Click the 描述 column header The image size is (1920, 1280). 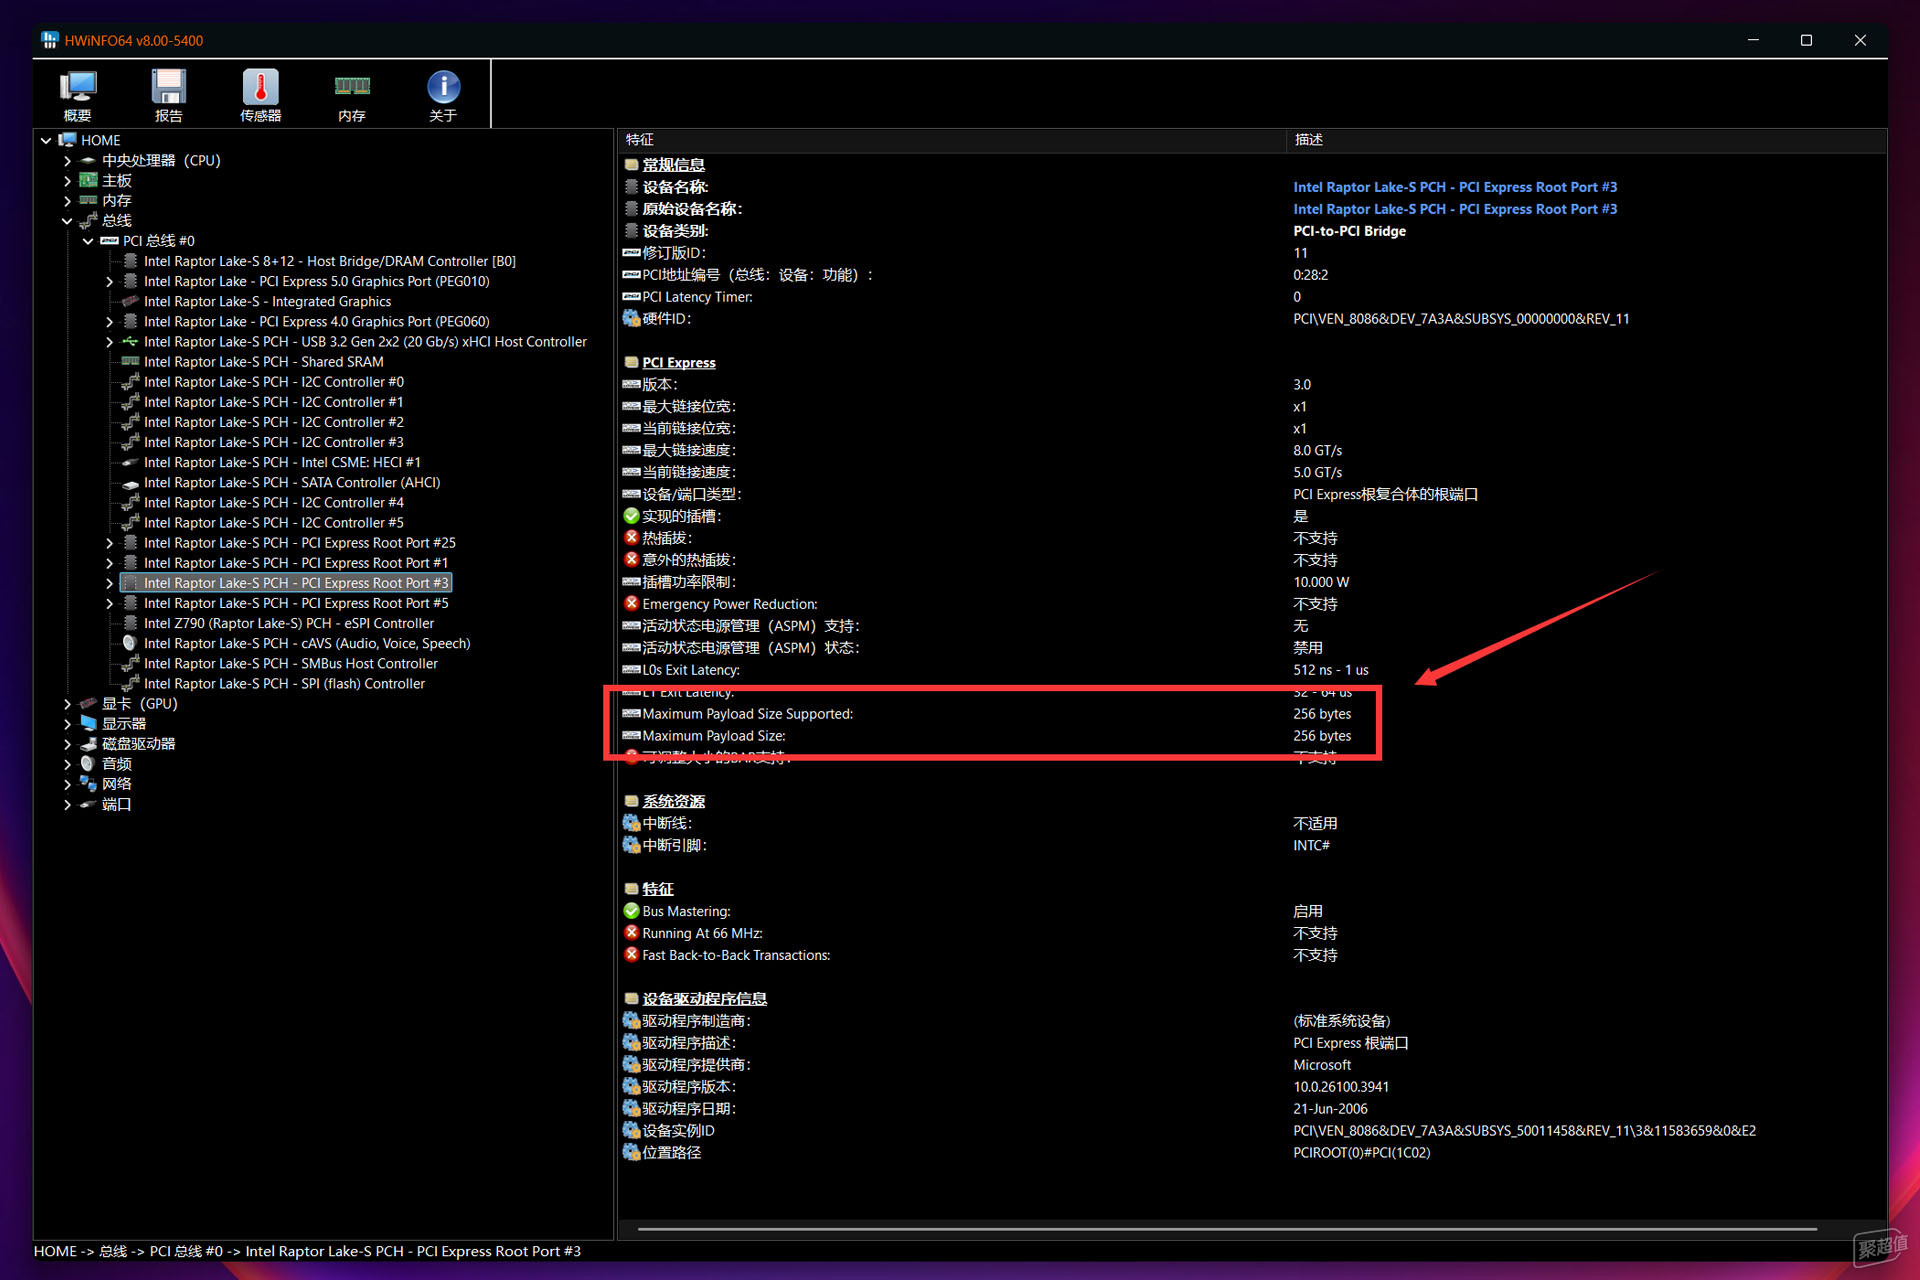pyautogui.click(x=1586, y=140)
